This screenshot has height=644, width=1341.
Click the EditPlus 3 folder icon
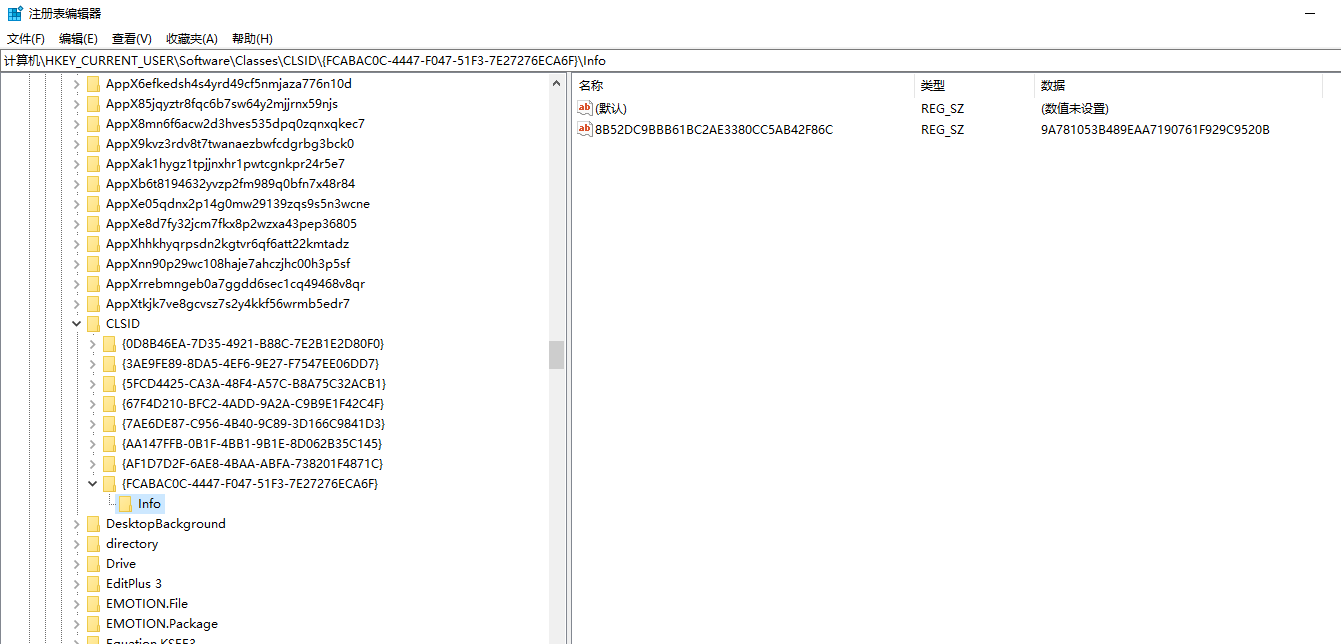pyautogui.click(x=94, y=584)
